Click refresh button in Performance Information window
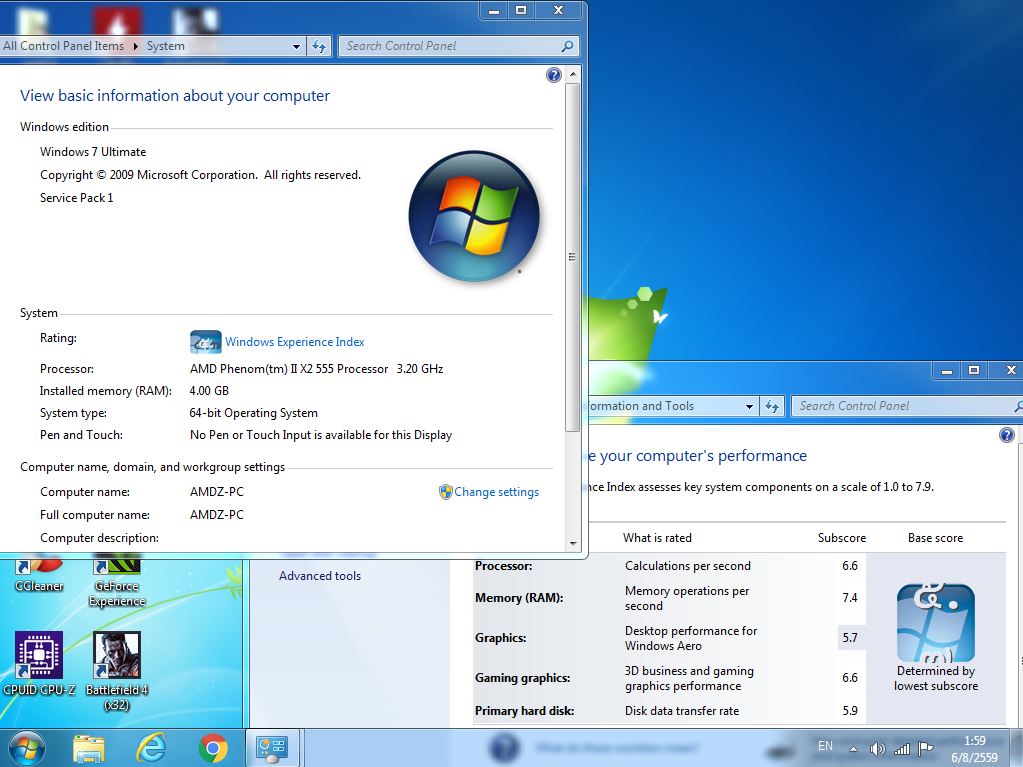The height and width of the screenshot is (767, 1023). pyautogui.click(x=772, y=406)
